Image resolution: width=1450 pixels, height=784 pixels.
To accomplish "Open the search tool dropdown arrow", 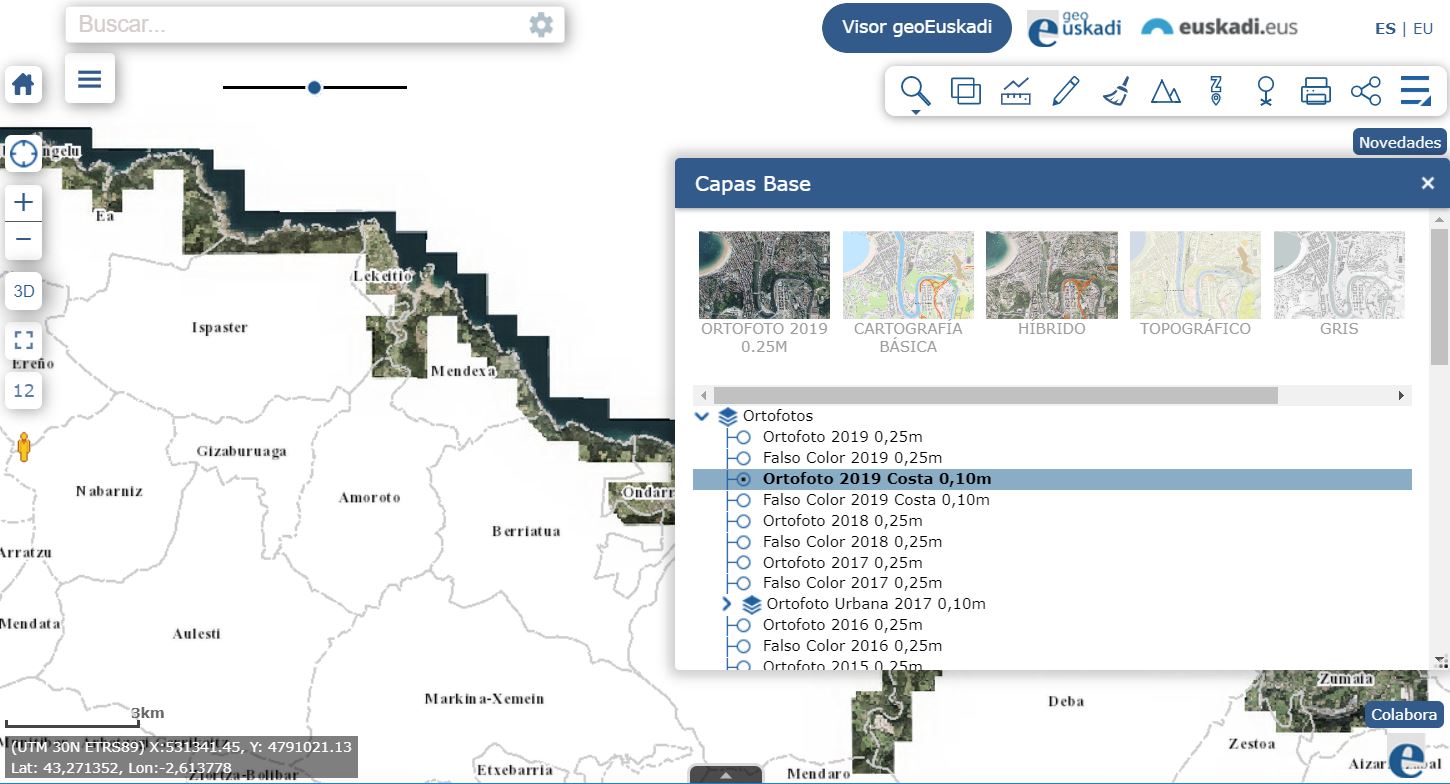I will [915, 112].
